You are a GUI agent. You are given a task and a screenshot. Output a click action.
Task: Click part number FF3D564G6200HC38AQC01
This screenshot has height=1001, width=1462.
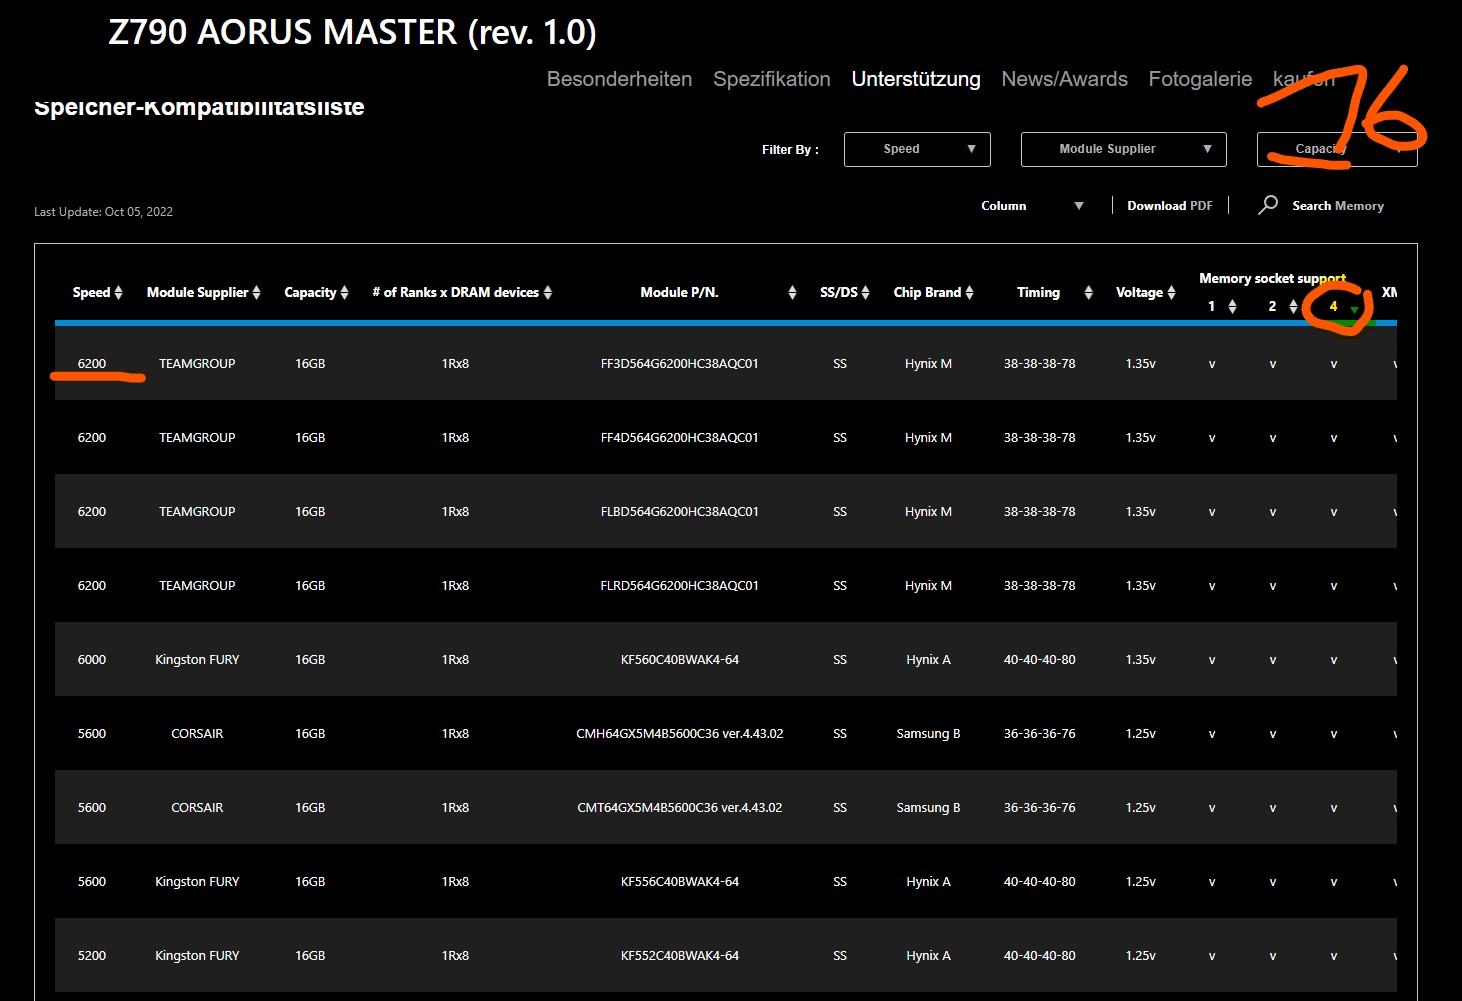click(680, 364)
